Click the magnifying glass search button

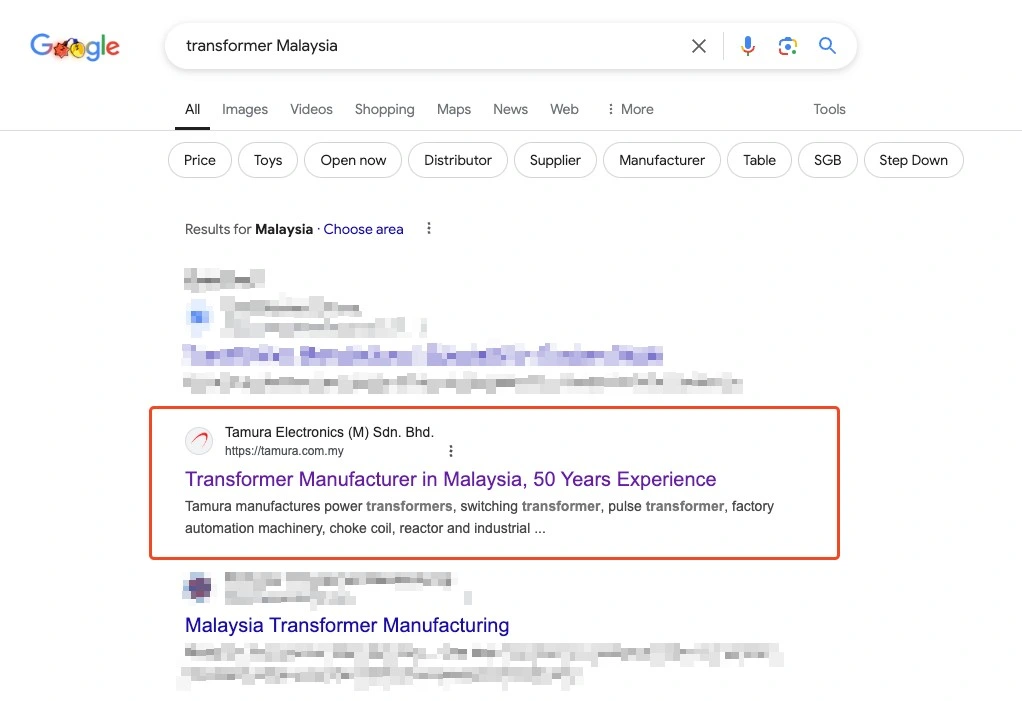[x=827, y=46]
